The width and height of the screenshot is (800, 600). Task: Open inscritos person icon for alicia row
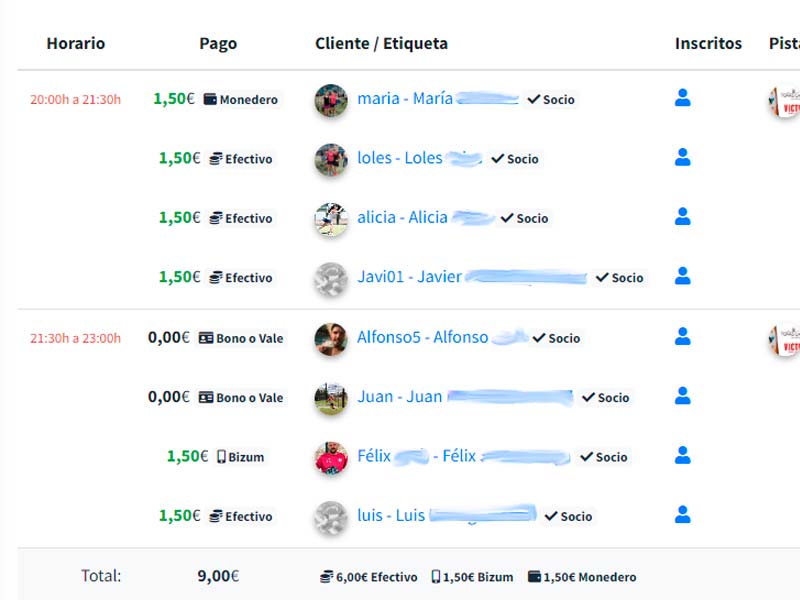(x=682, y=216)
